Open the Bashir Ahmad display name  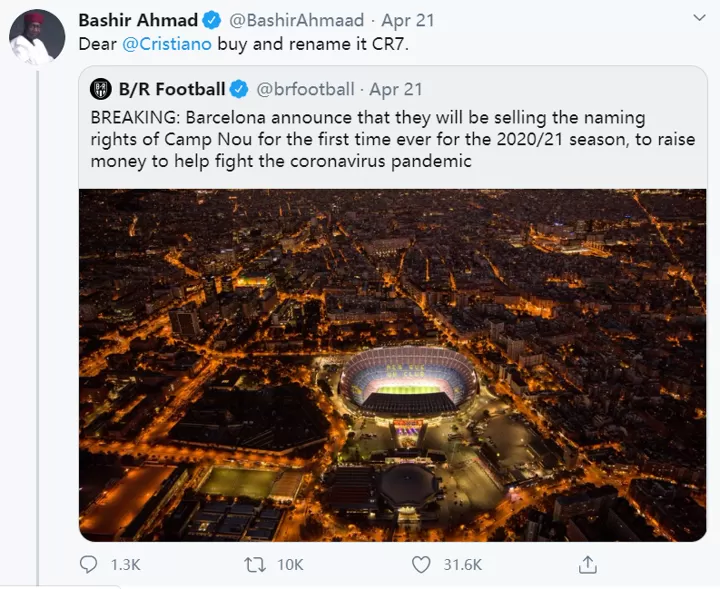tap(138, 20)
